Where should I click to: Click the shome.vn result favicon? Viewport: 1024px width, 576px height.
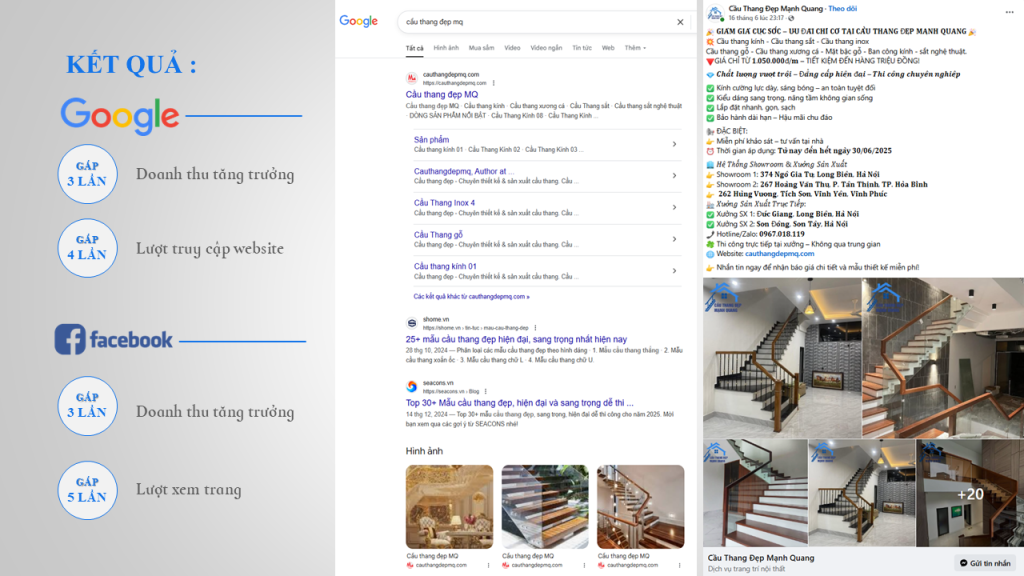point(412,323)
